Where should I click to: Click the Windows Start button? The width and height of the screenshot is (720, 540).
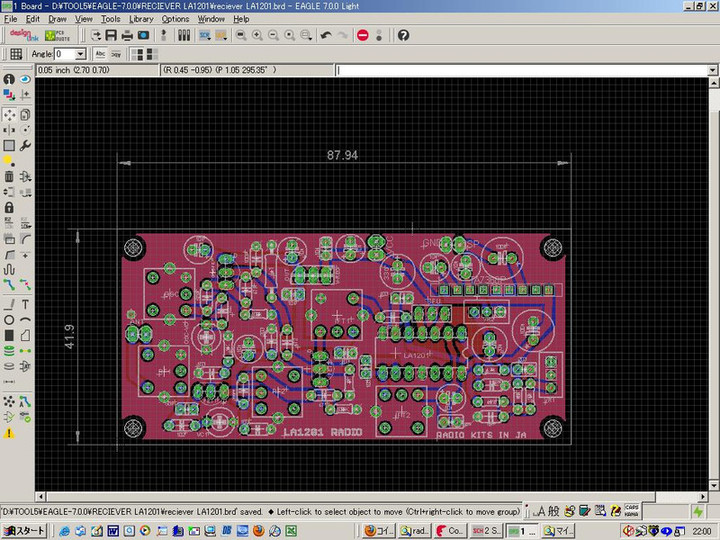pyautogui.click(x=23, y=531)
